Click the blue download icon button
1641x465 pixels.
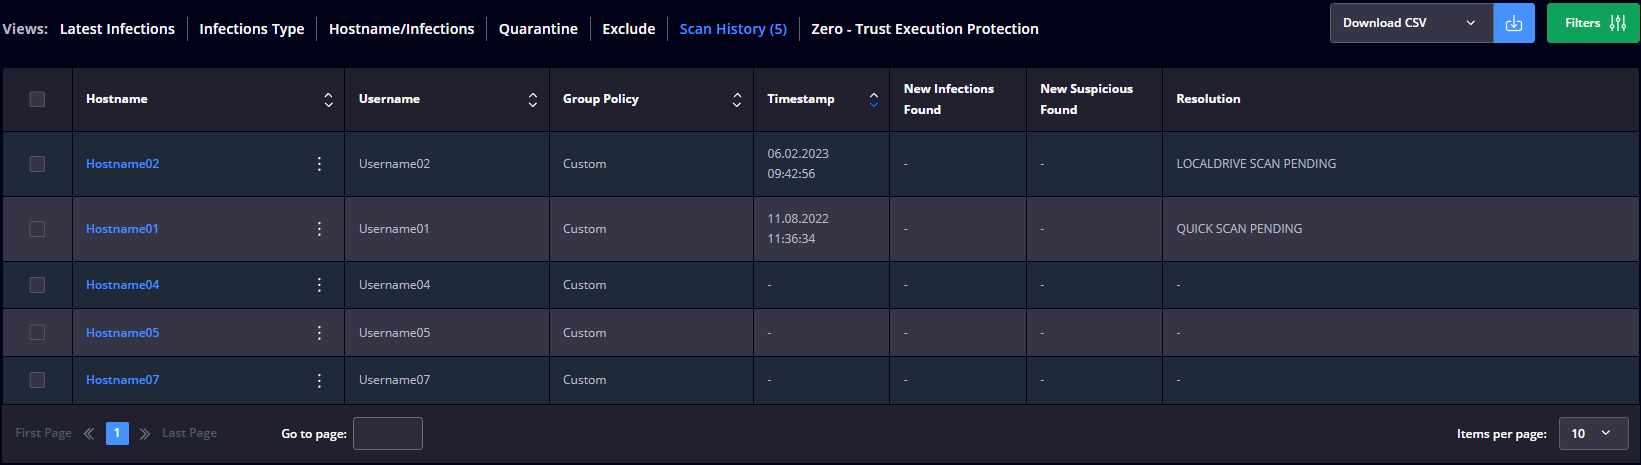(x=1514, y=23)
